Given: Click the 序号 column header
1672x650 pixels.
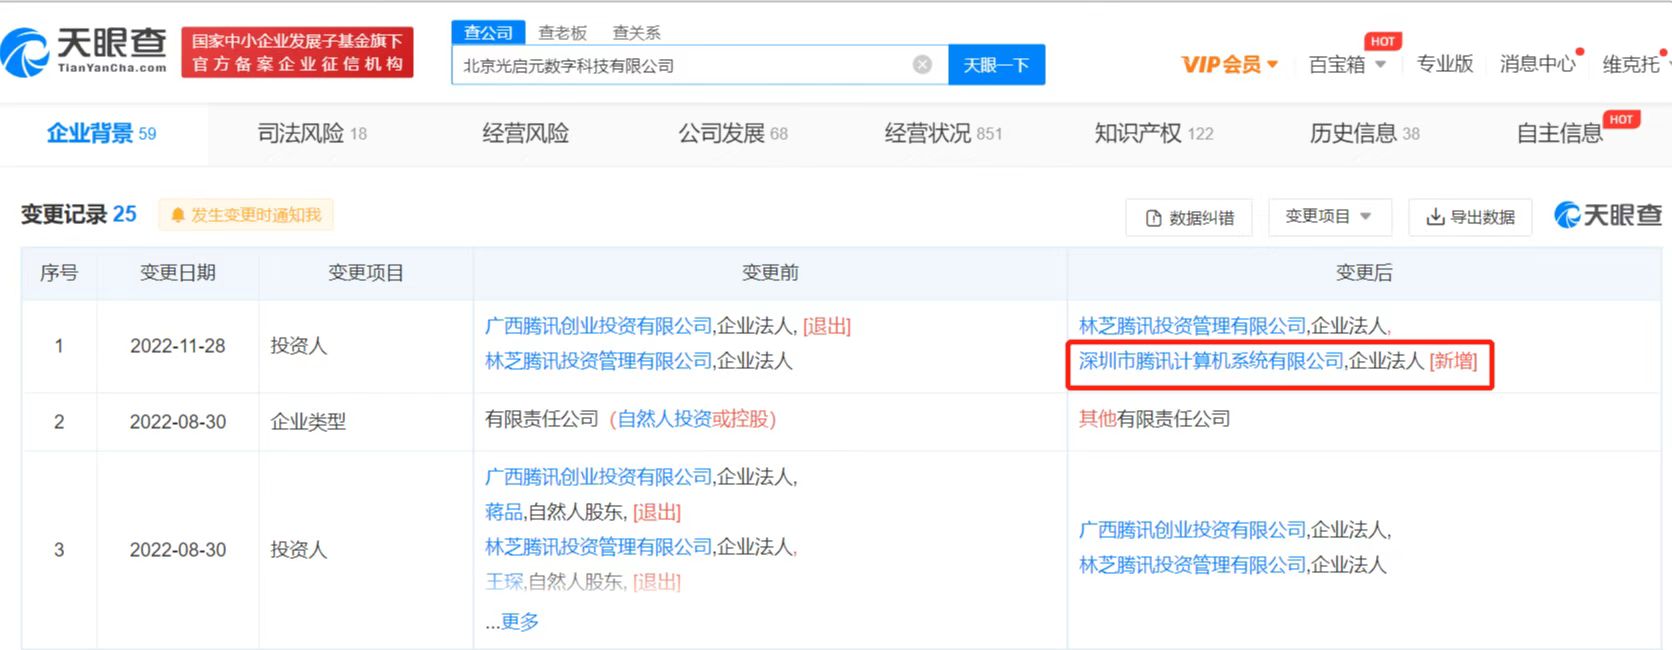Looking at the screenshot, I should [x=59, y=273].
